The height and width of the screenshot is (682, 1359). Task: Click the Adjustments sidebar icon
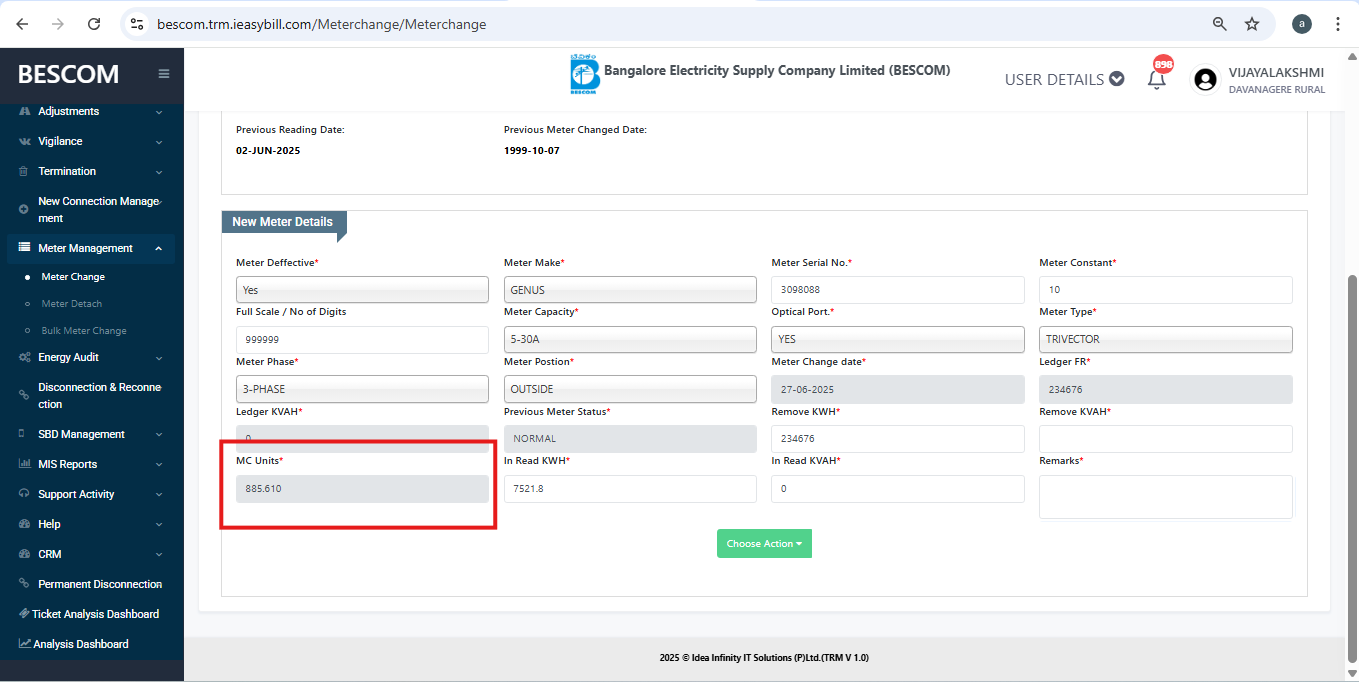(24, 111)
